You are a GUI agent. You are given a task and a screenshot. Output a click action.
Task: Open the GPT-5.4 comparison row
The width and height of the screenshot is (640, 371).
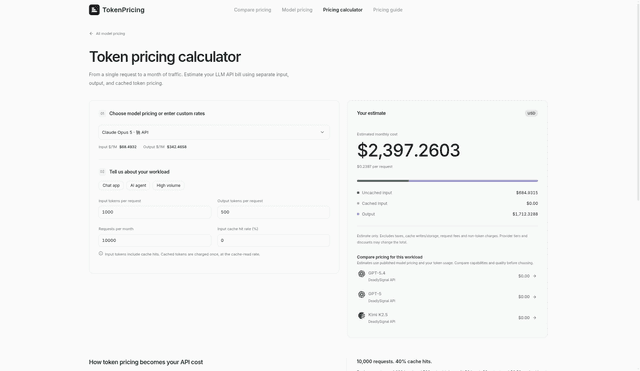click(447, 276)
